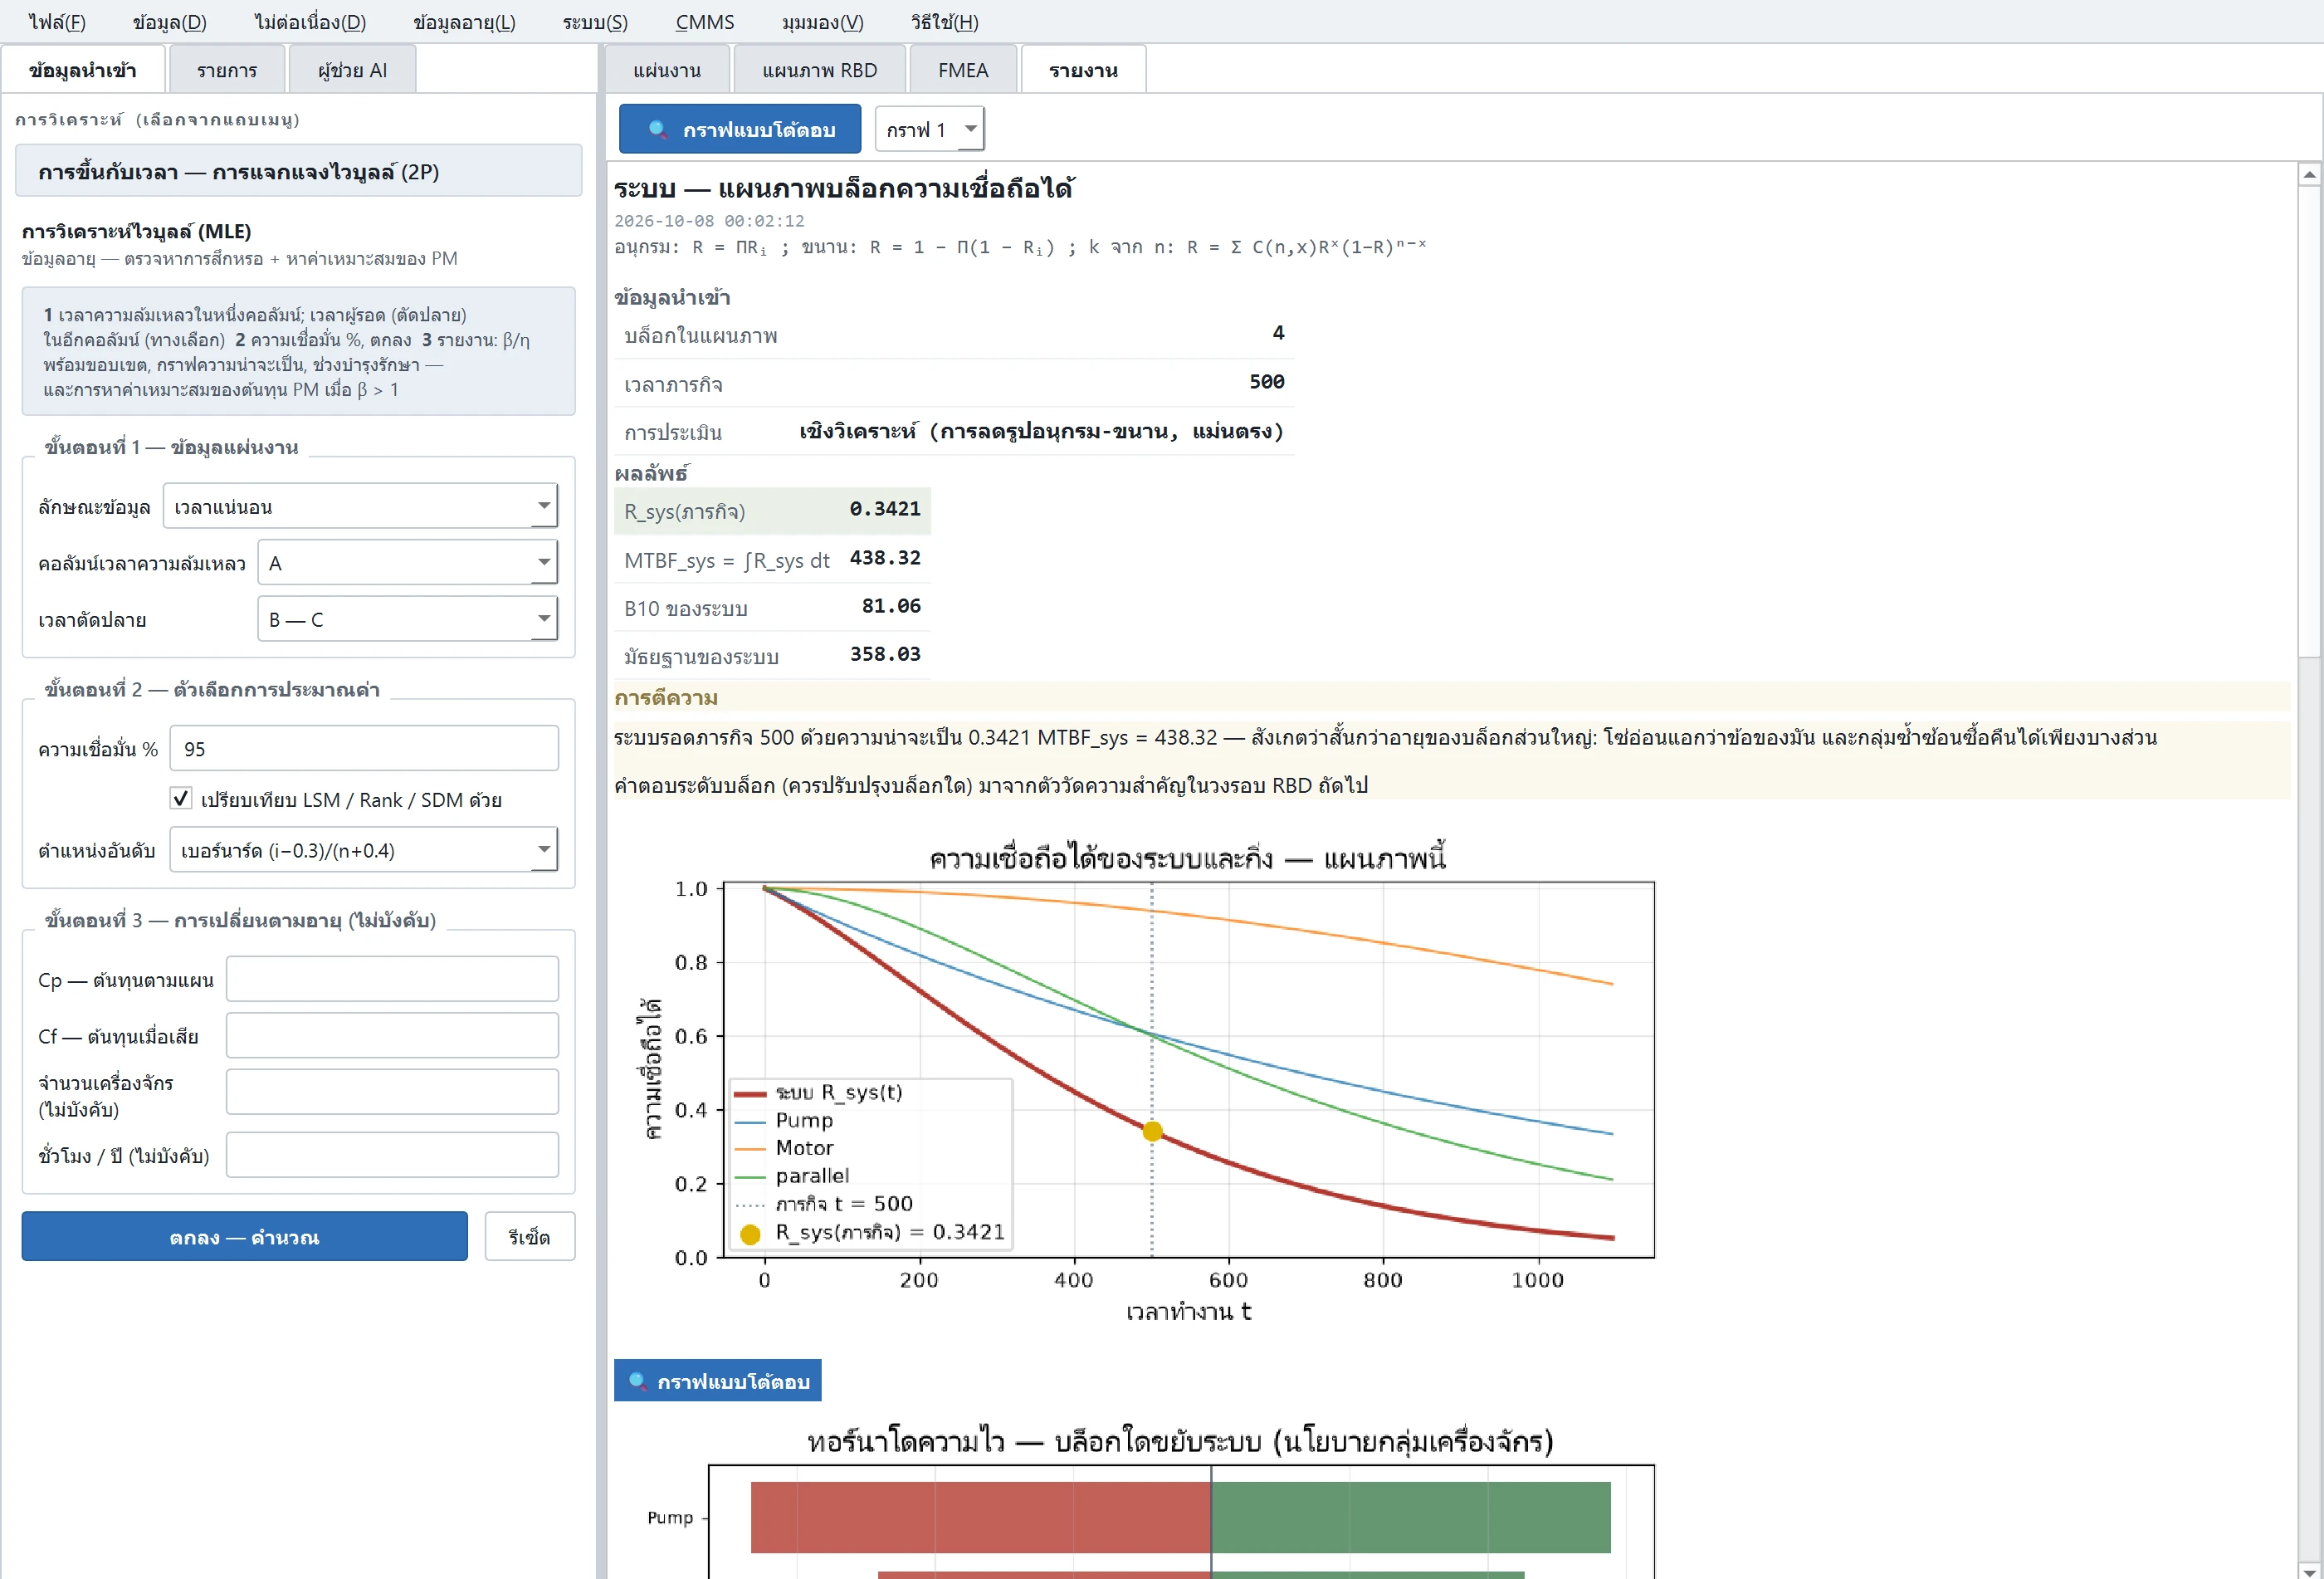The height and width of the screenshot is (1579, 2324).
Task: Click the MTBF_sys value 438.32
Action: pyautogui.click(x=885, y=558)
